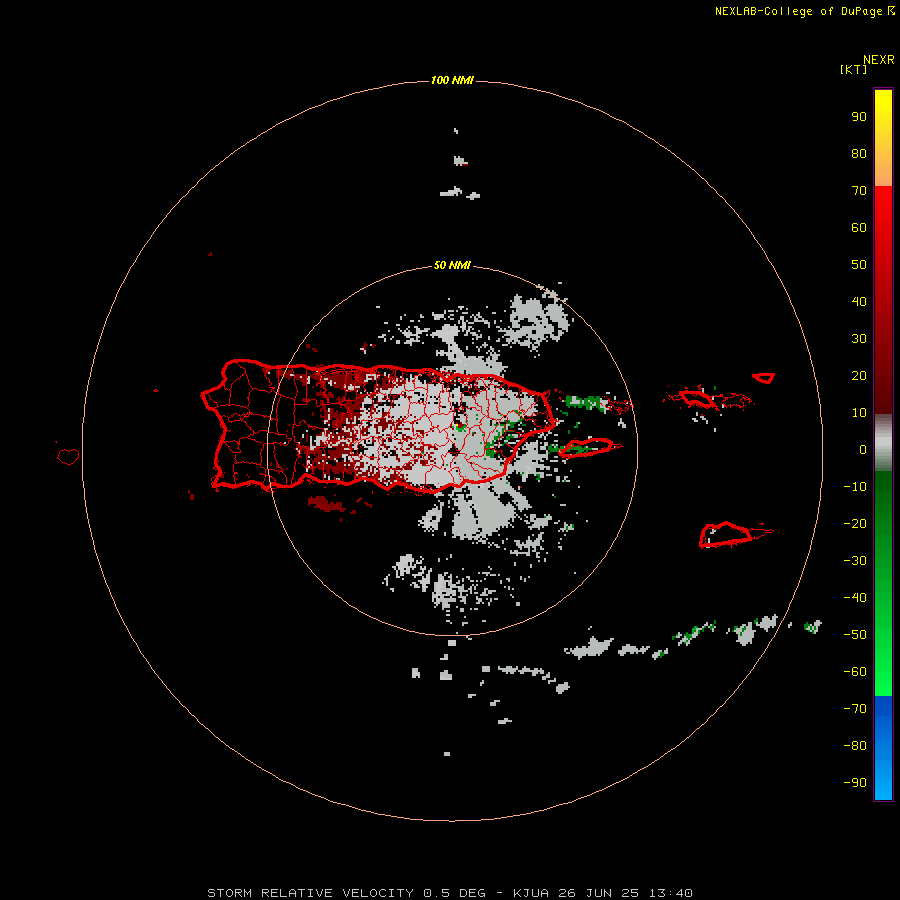Click the blue bottom segment of the color bar
This screenshot has width=900, height=900.
pos(883,748)
